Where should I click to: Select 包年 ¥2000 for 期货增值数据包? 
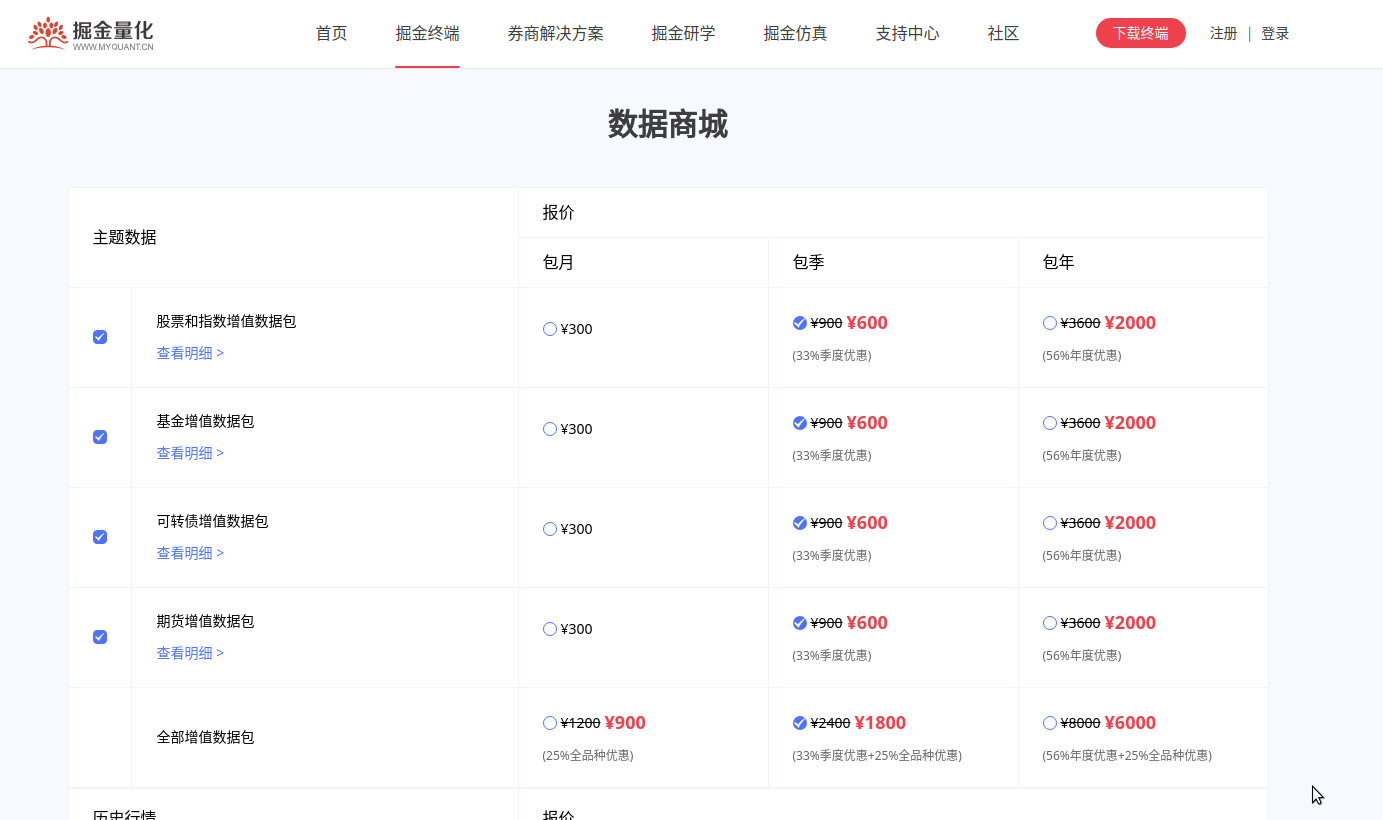pyautogui.click(x=1049, y=622)
